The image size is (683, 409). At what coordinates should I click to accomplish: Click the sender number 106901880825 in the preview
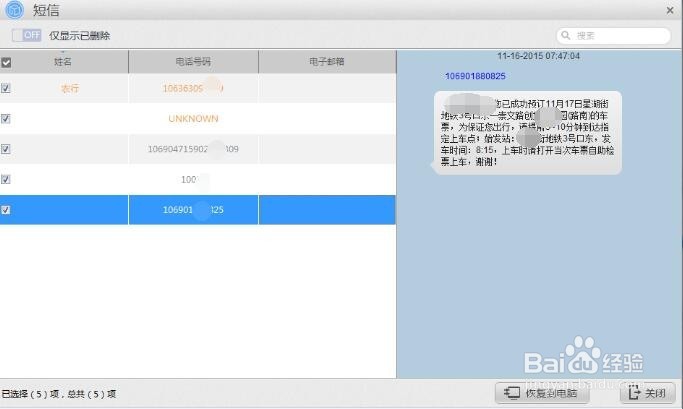pos(475,76)
